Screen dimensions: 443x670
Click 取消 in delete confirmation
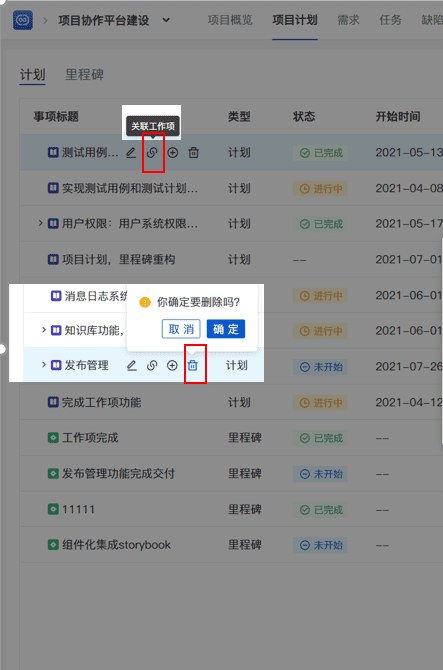(x=181, y=329)
